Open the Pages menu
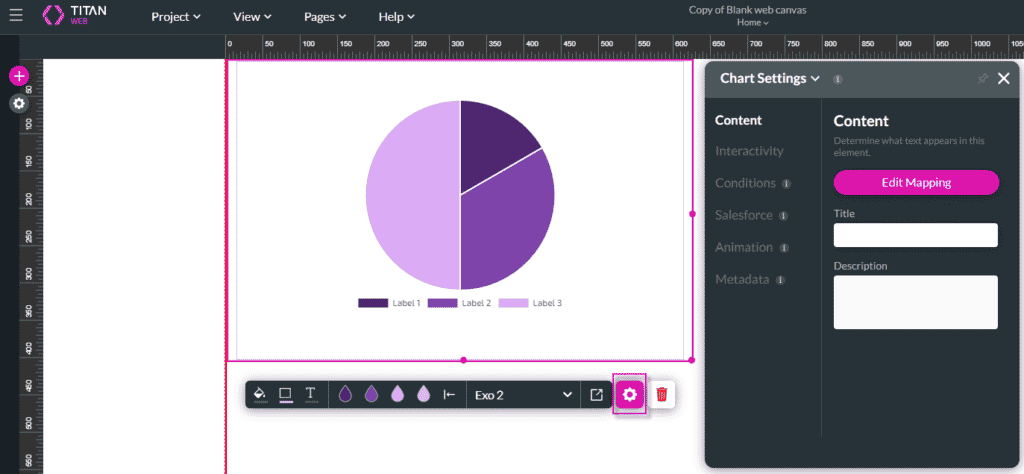This screenshot has height=474, width=1024. click(x=325, y=17)
